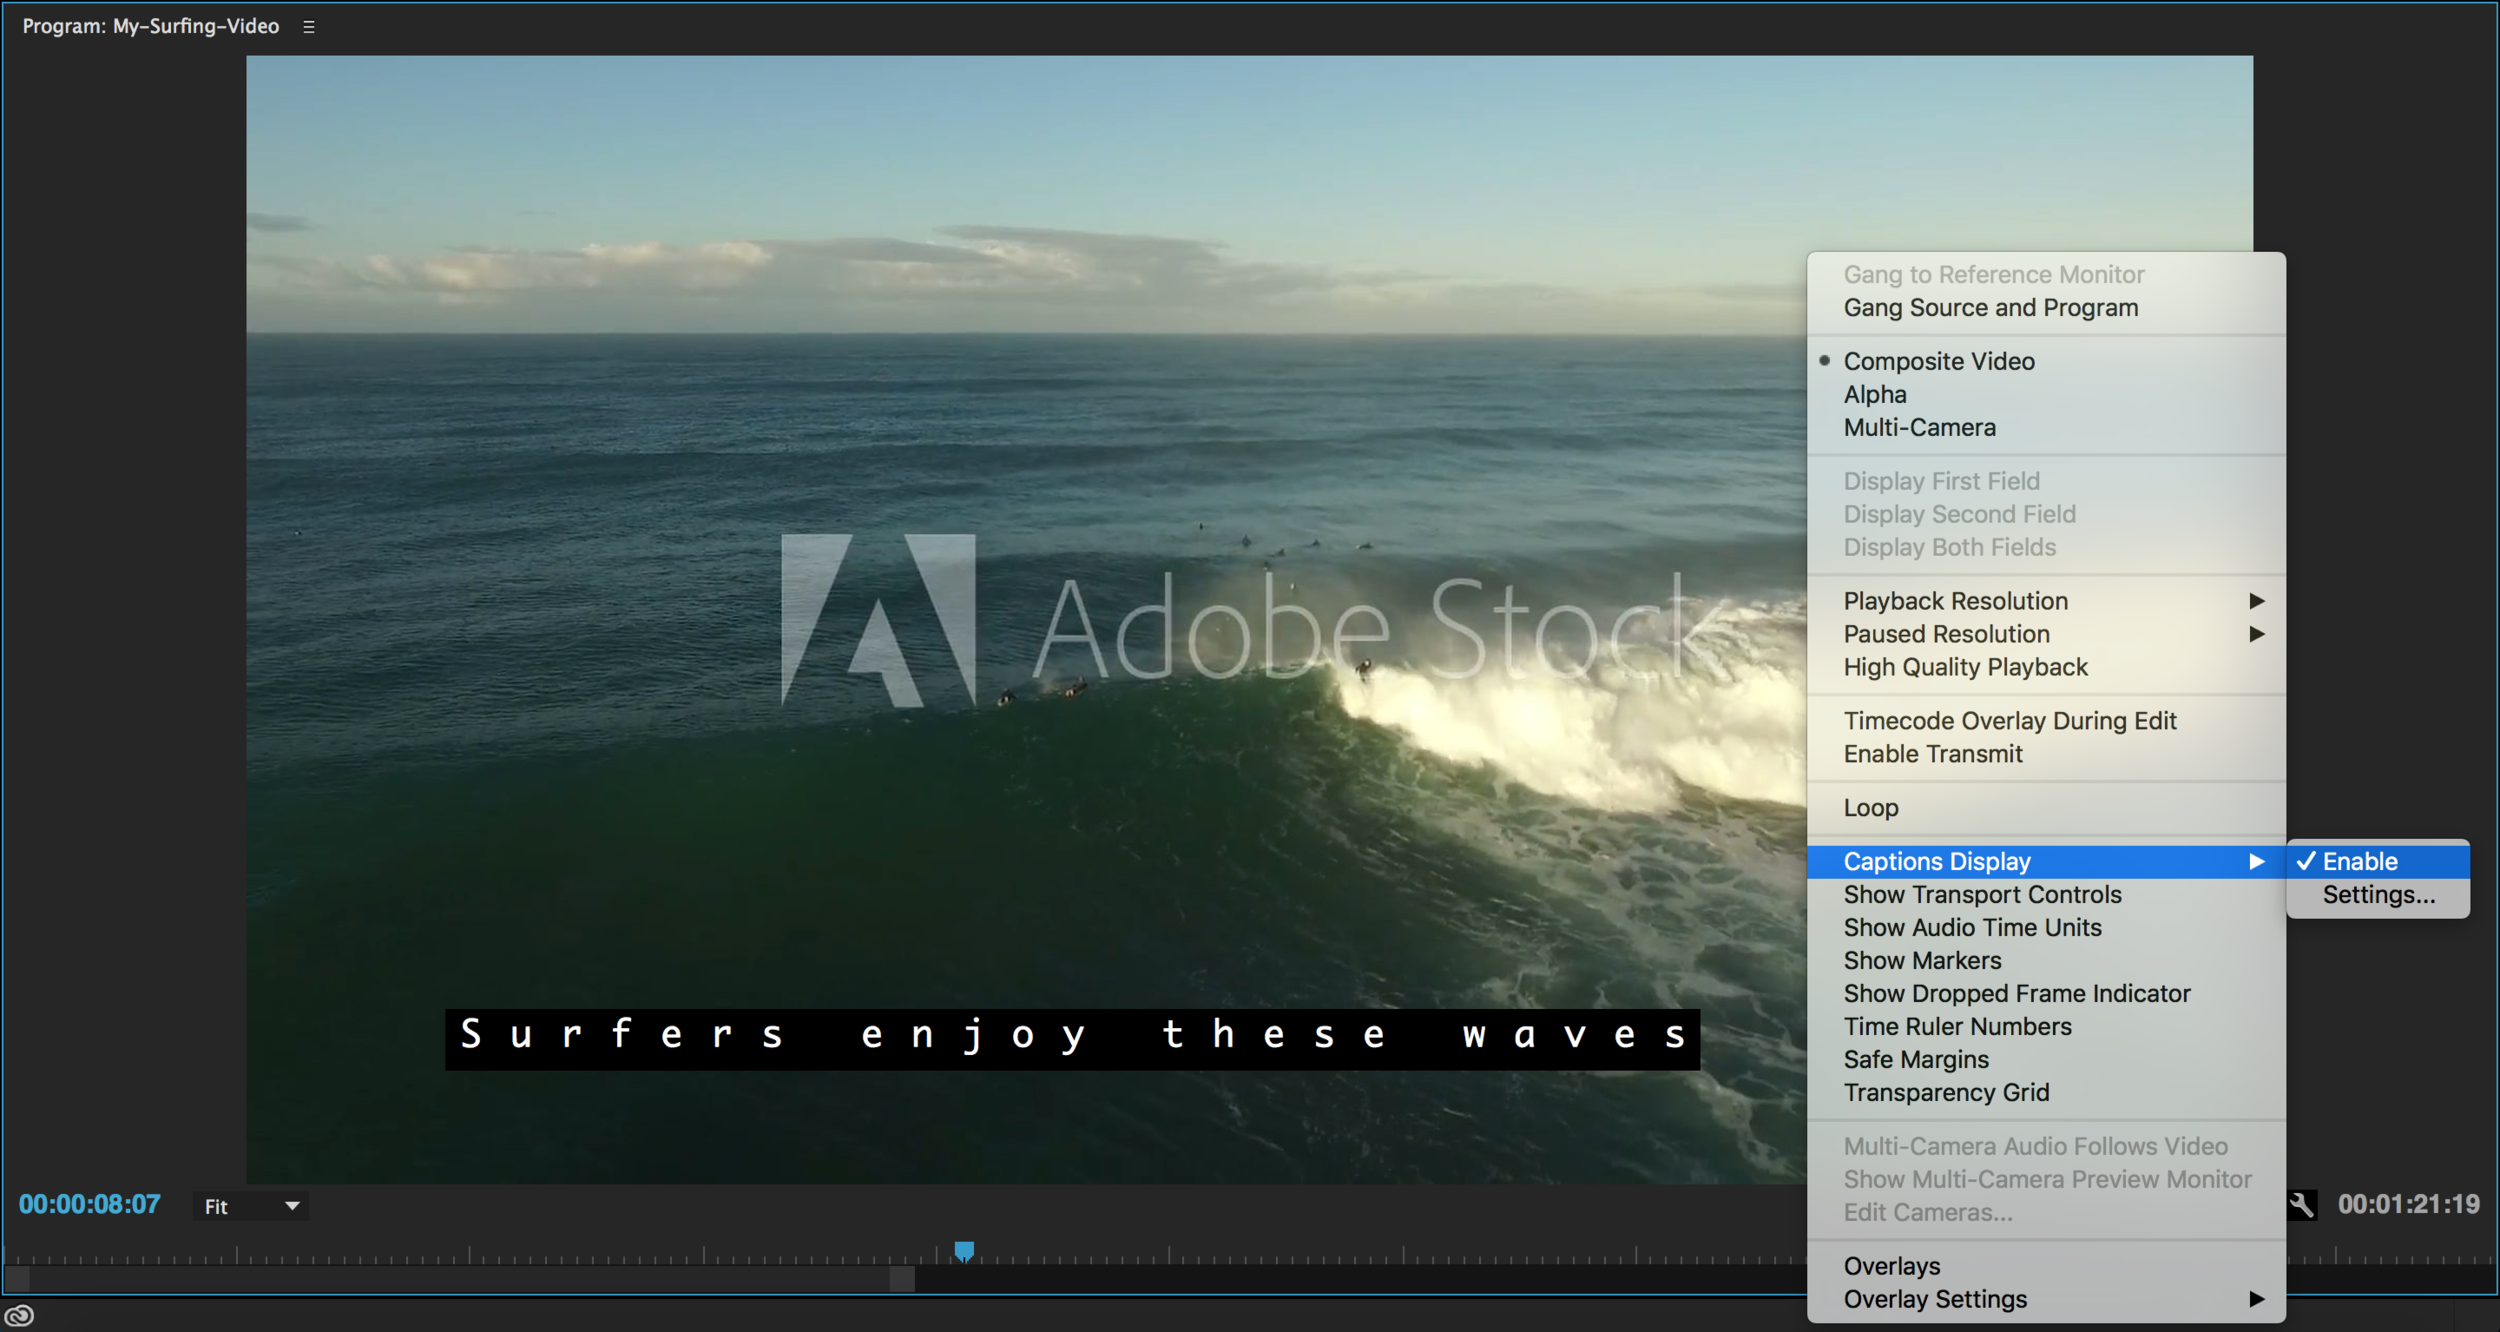The height and width of the screenshot is (1332, 2500).
Task: Click the current timecode 00:00:08:07
Action: coord(90,1204)
